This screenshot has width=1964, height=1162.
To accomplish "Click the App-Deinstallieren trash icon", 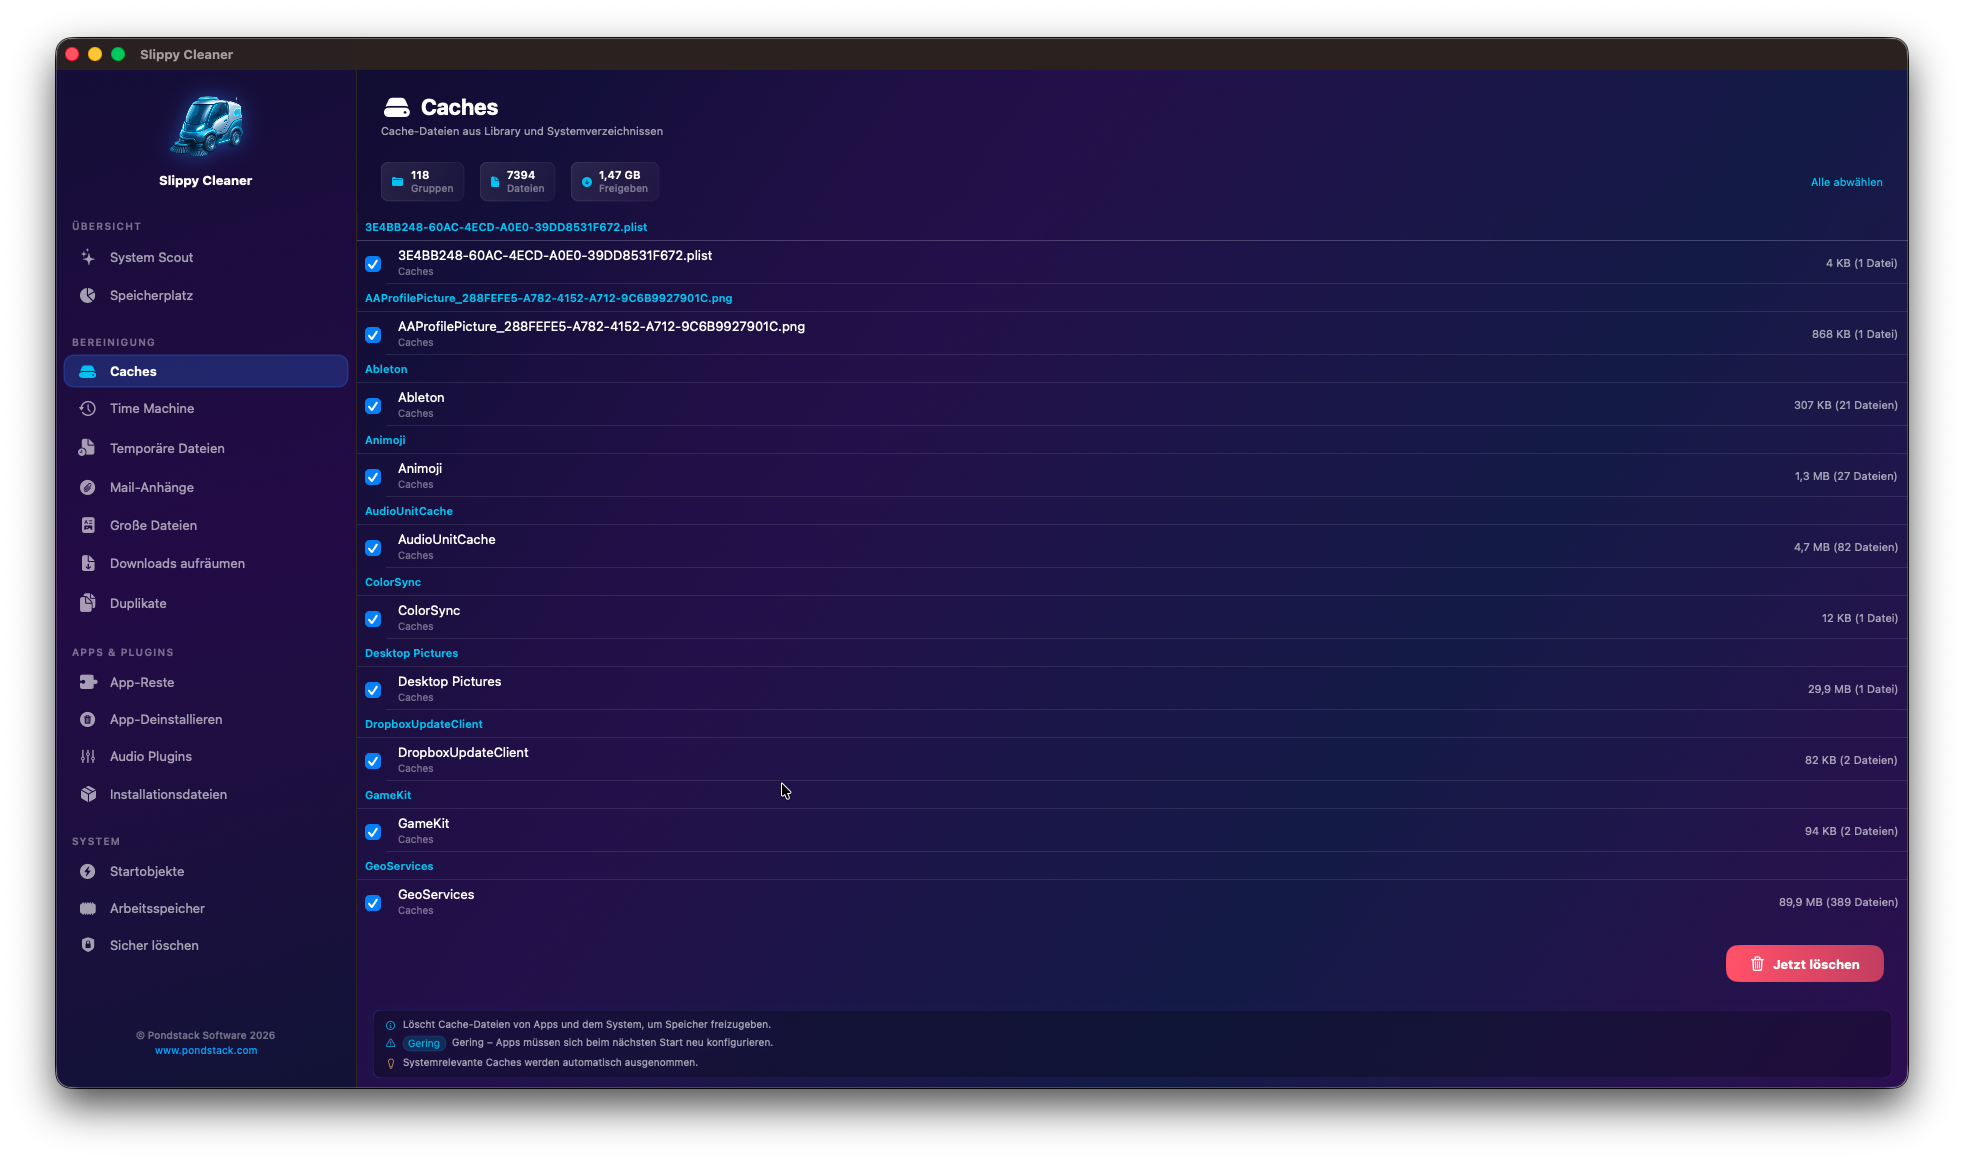I will coord(88,719).
